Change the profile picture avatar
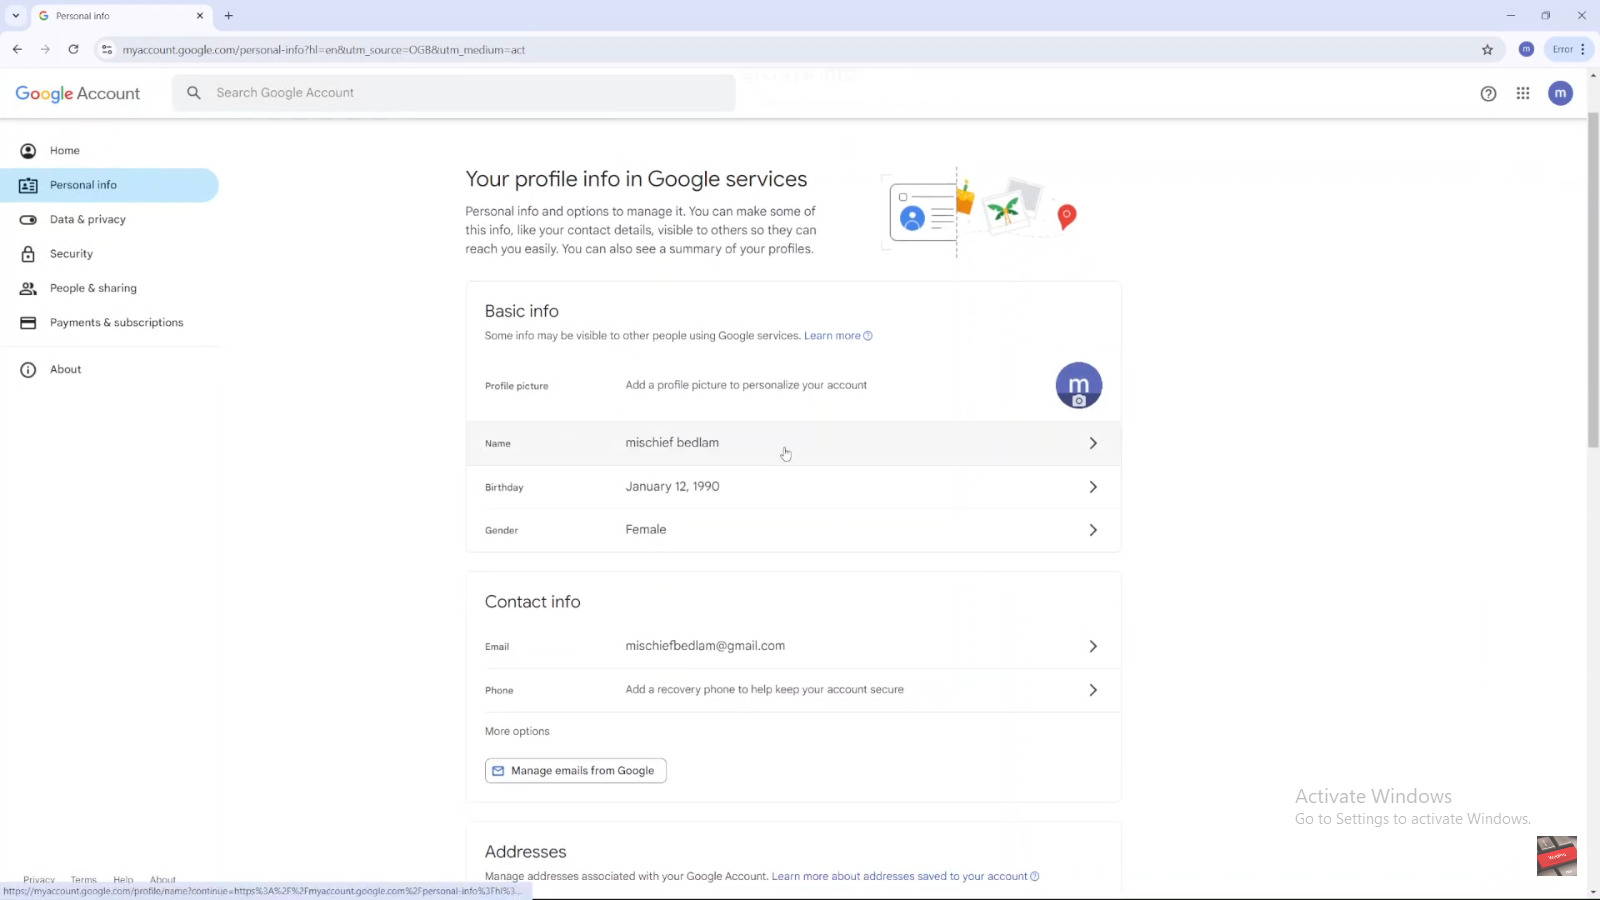1600x900 pixels. [x=1079, y=385]
